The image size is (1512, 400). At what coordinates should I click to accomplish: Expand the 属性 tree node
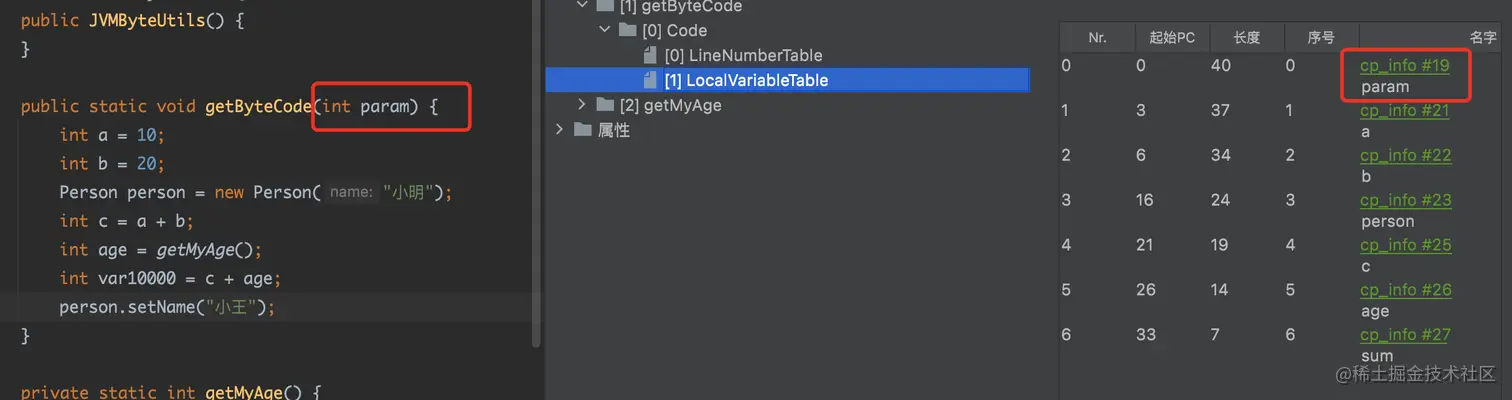[560, 130]
